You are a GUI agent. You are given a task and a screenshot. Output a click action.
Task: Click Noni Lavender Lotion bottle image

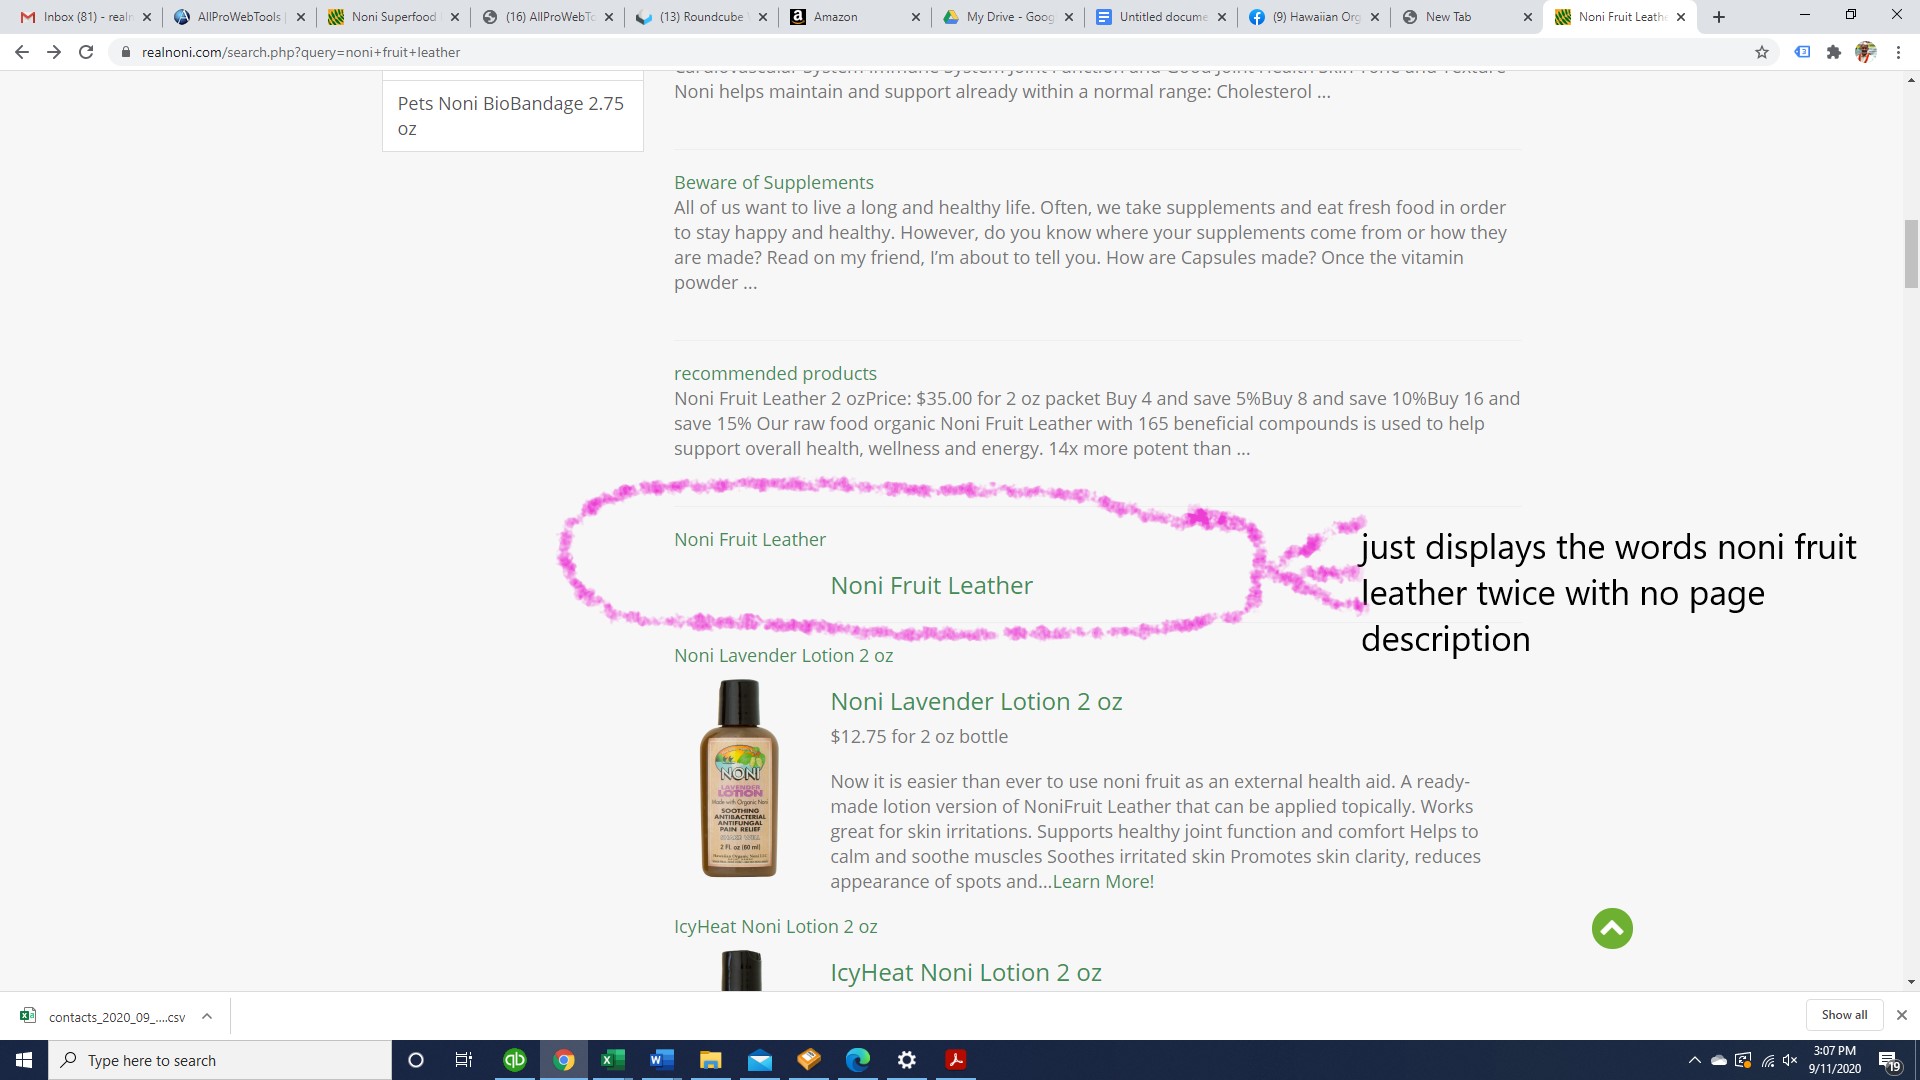coord(739,778)
